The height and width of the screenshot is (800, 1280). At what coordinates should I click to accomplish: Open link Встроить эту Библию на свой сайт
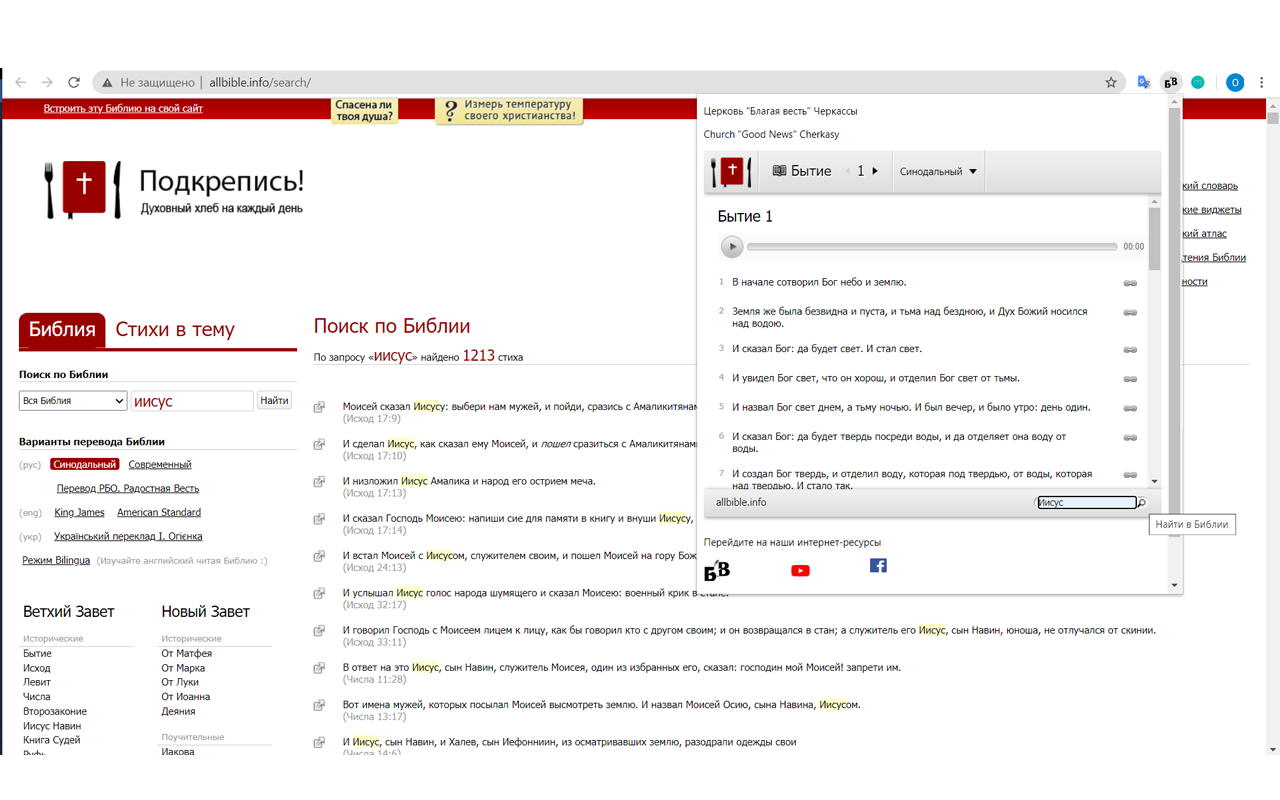pos(123,108)
